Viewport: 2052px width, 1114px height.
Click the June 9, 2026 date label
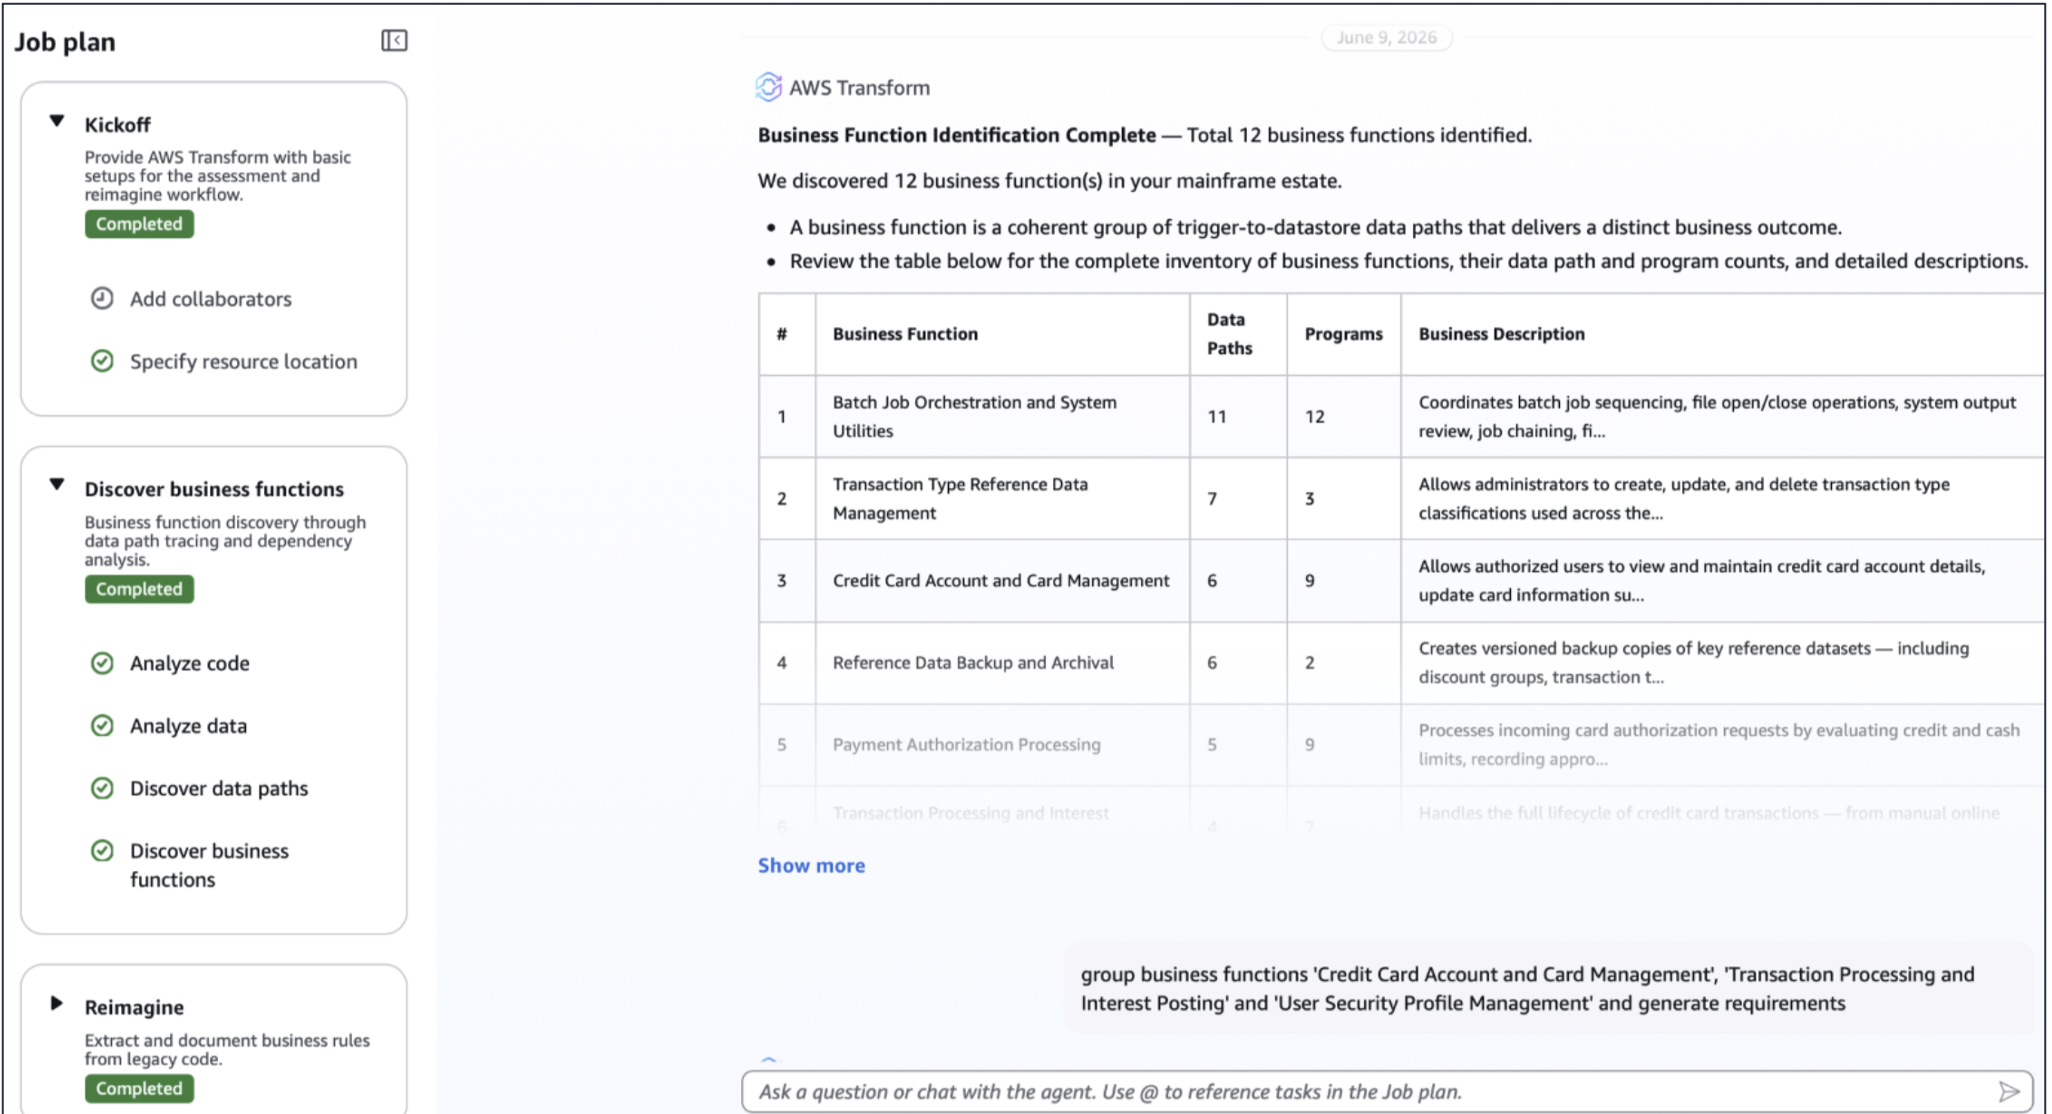tap(1386, 37)
